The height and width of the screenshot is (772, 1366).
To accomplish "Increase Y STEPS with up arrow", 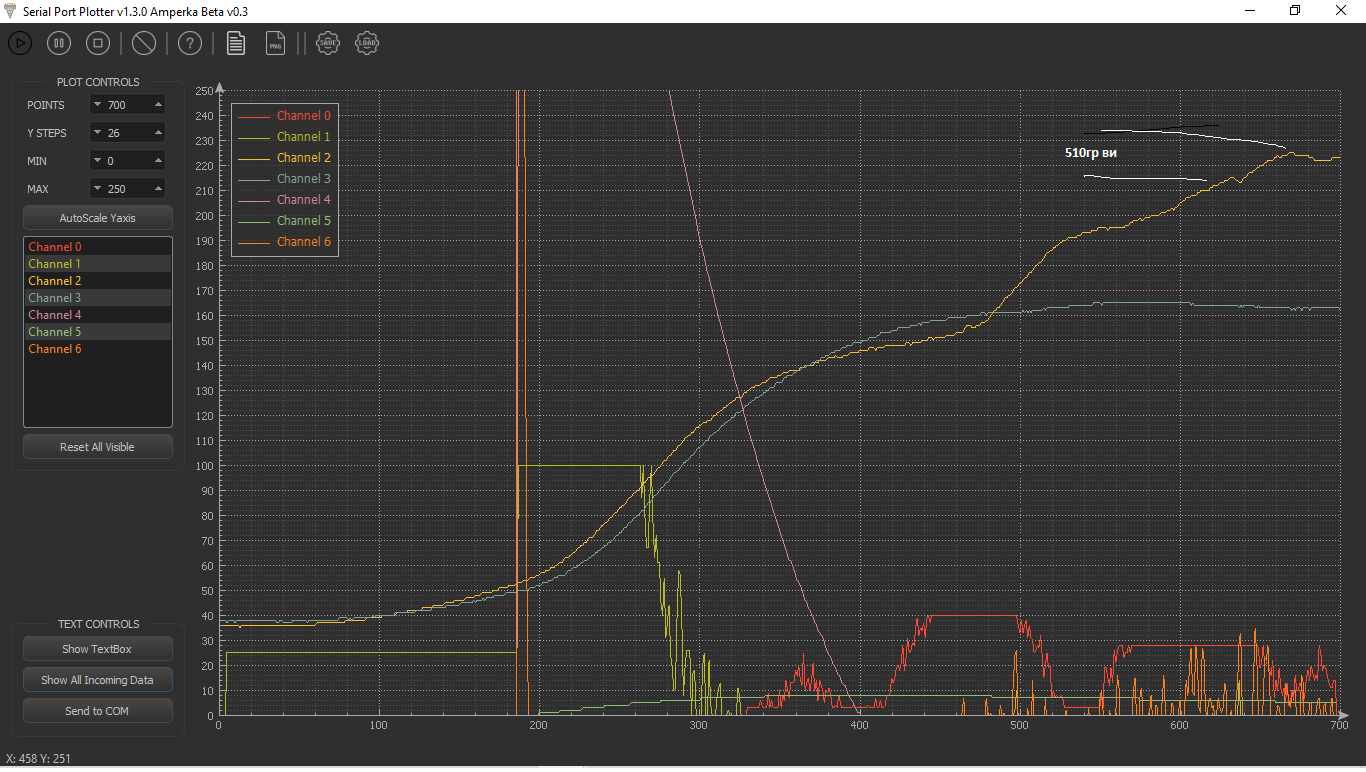I will point(158,133).
